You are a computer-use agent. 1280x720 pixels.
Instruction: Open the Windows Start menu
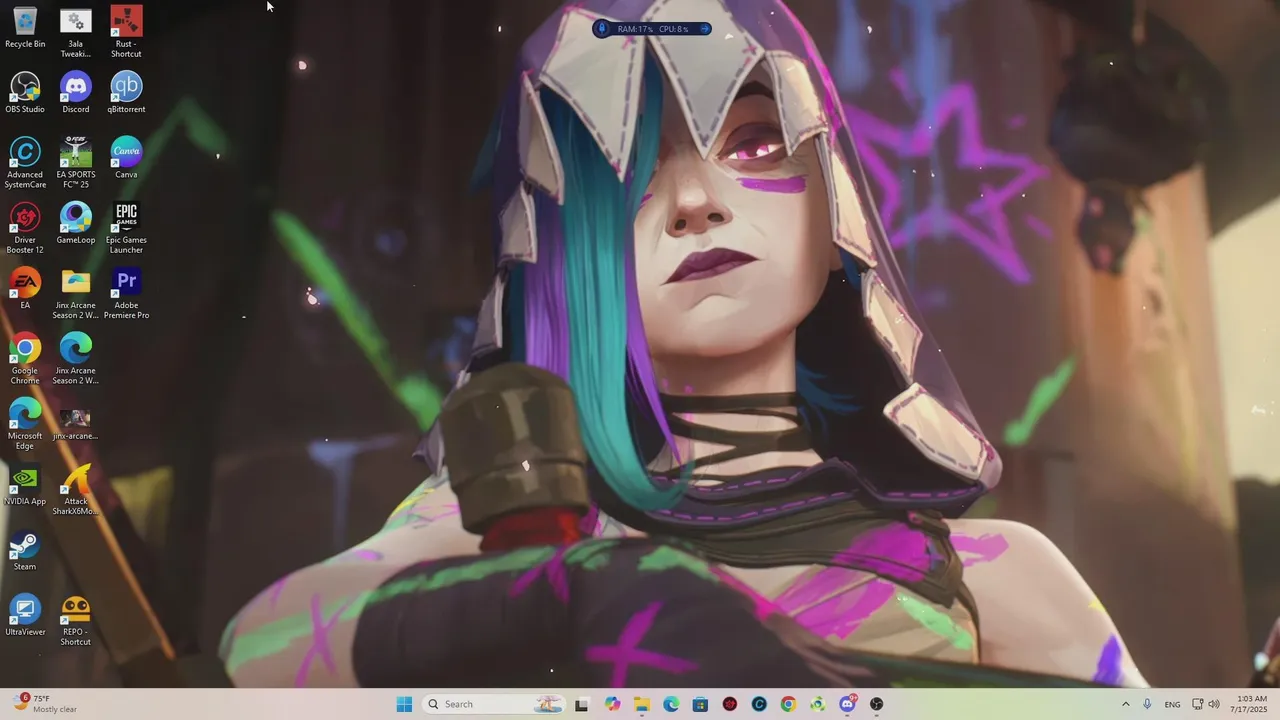404,704
